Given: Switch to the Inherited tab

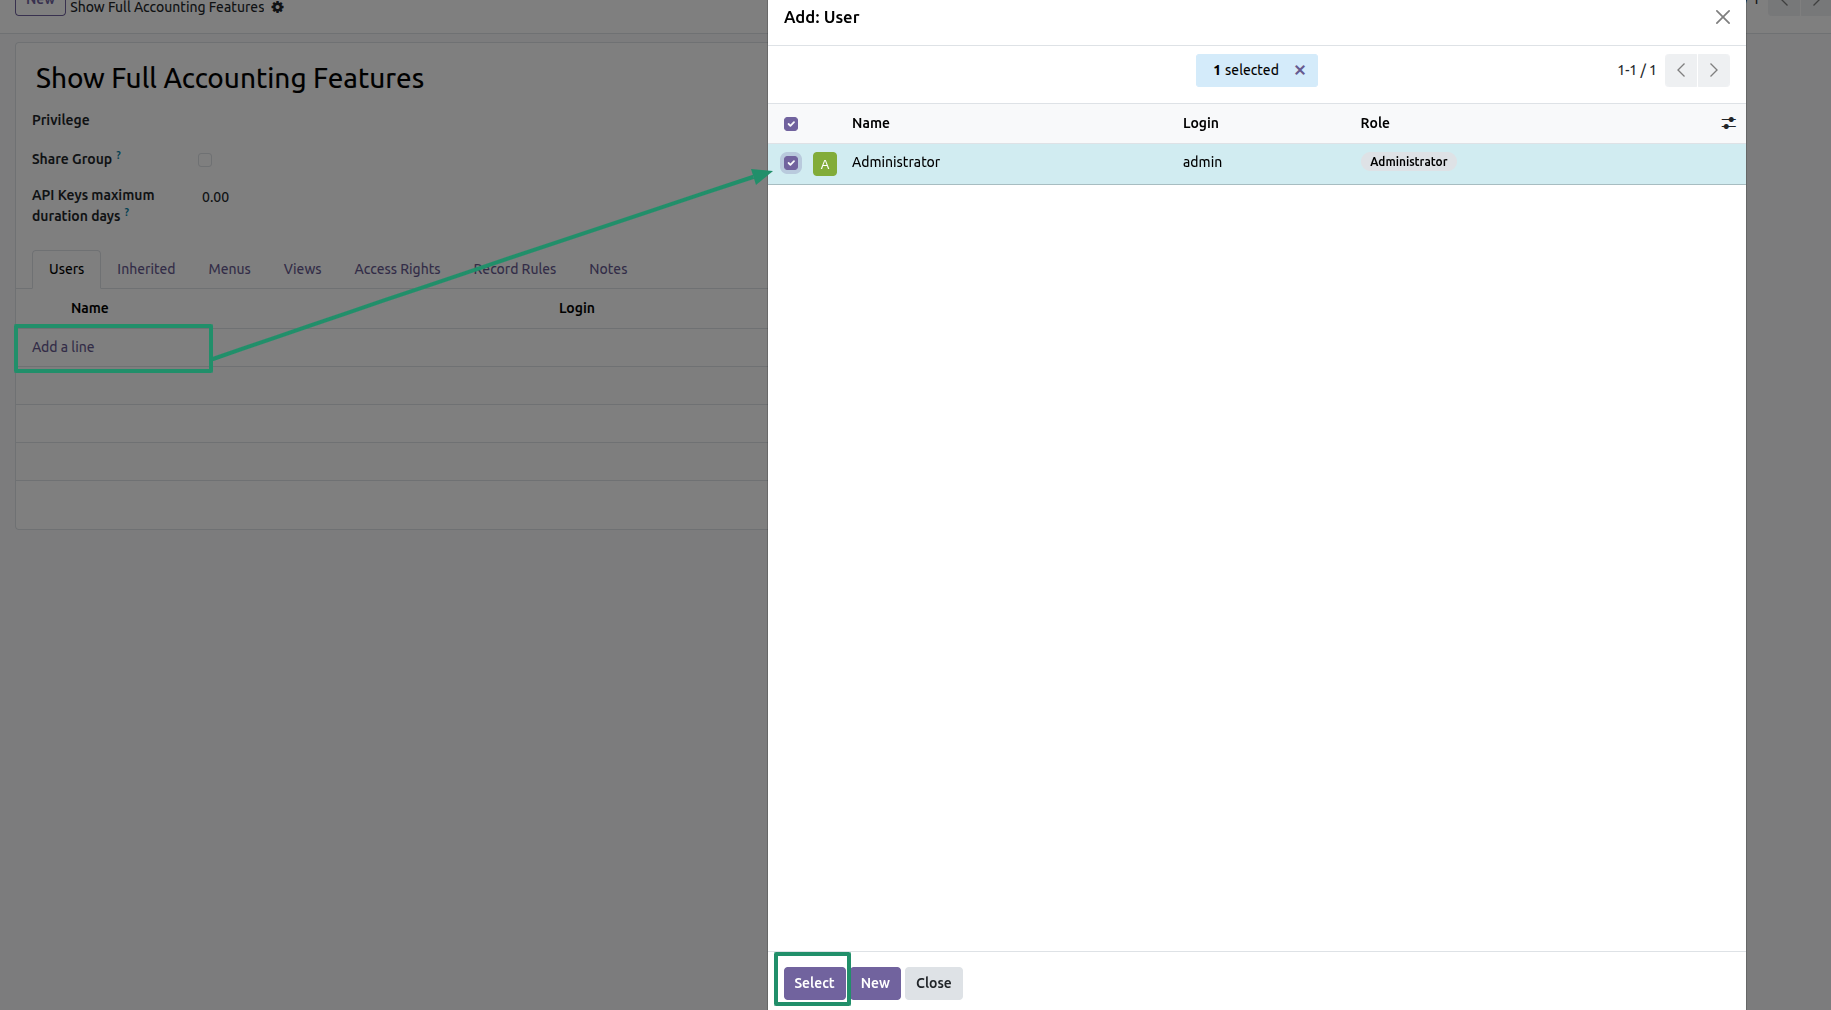Looking at the screenshot, I should 146,269.
